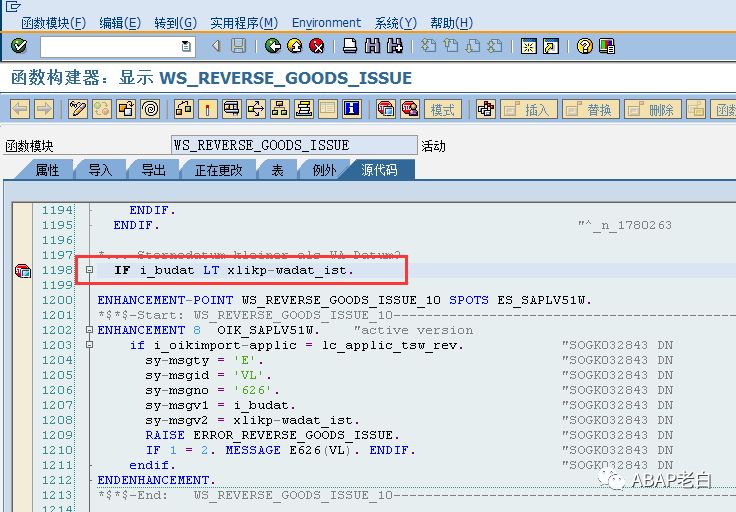Switch to the 导入 tab
Viewport: 736px width, 512px height.
(100, 170)
